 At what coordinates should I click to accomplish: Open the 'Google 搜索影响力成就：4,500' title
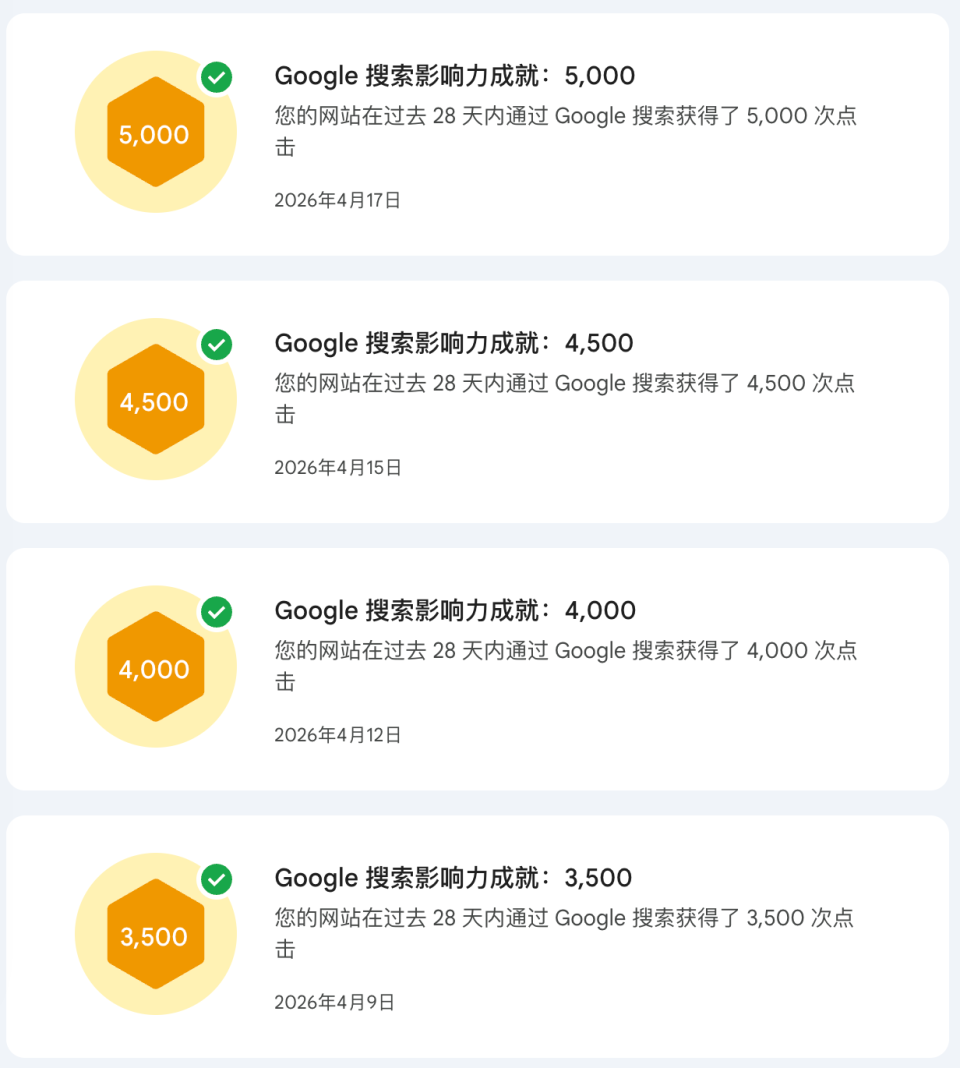(x=454, y=343)
